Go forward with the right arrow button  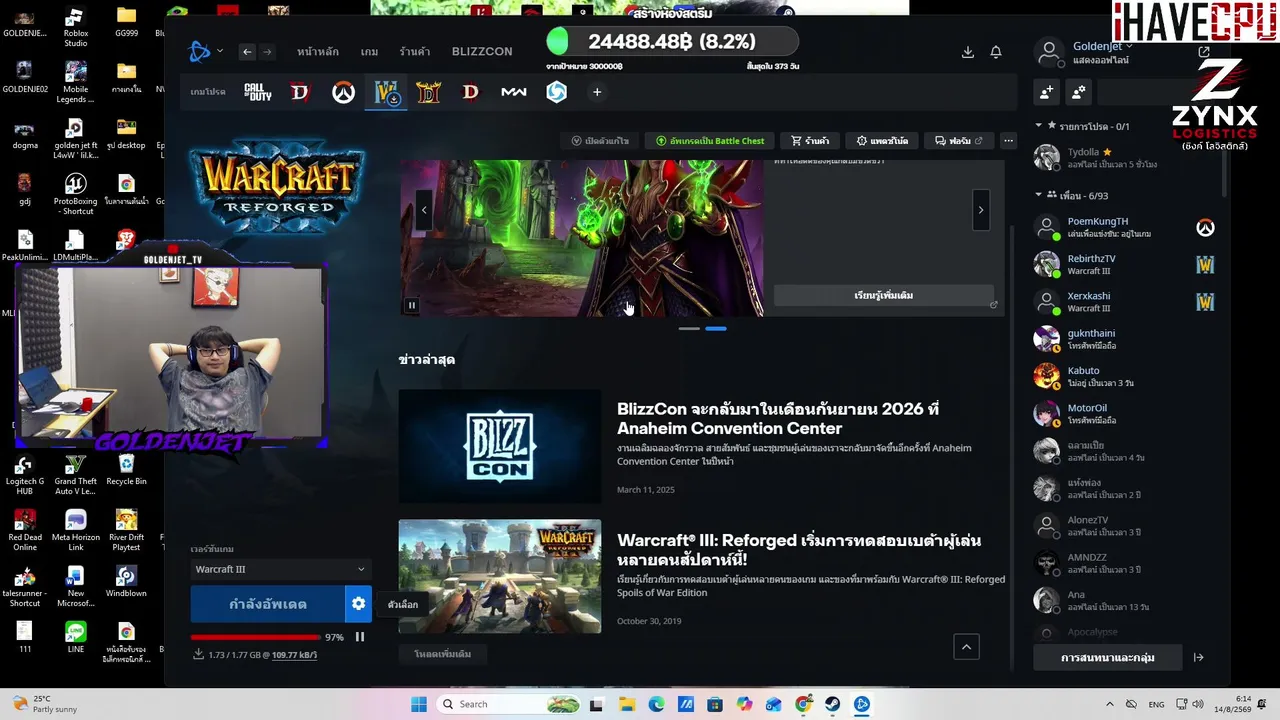point(266,52)
